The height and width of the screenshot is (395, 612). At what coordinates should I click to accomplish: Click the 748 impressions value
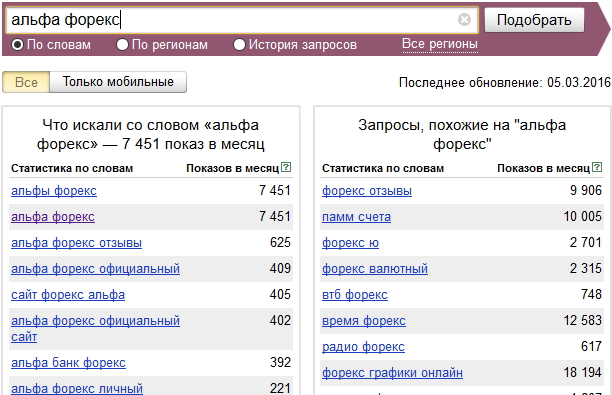coord(591,294)
